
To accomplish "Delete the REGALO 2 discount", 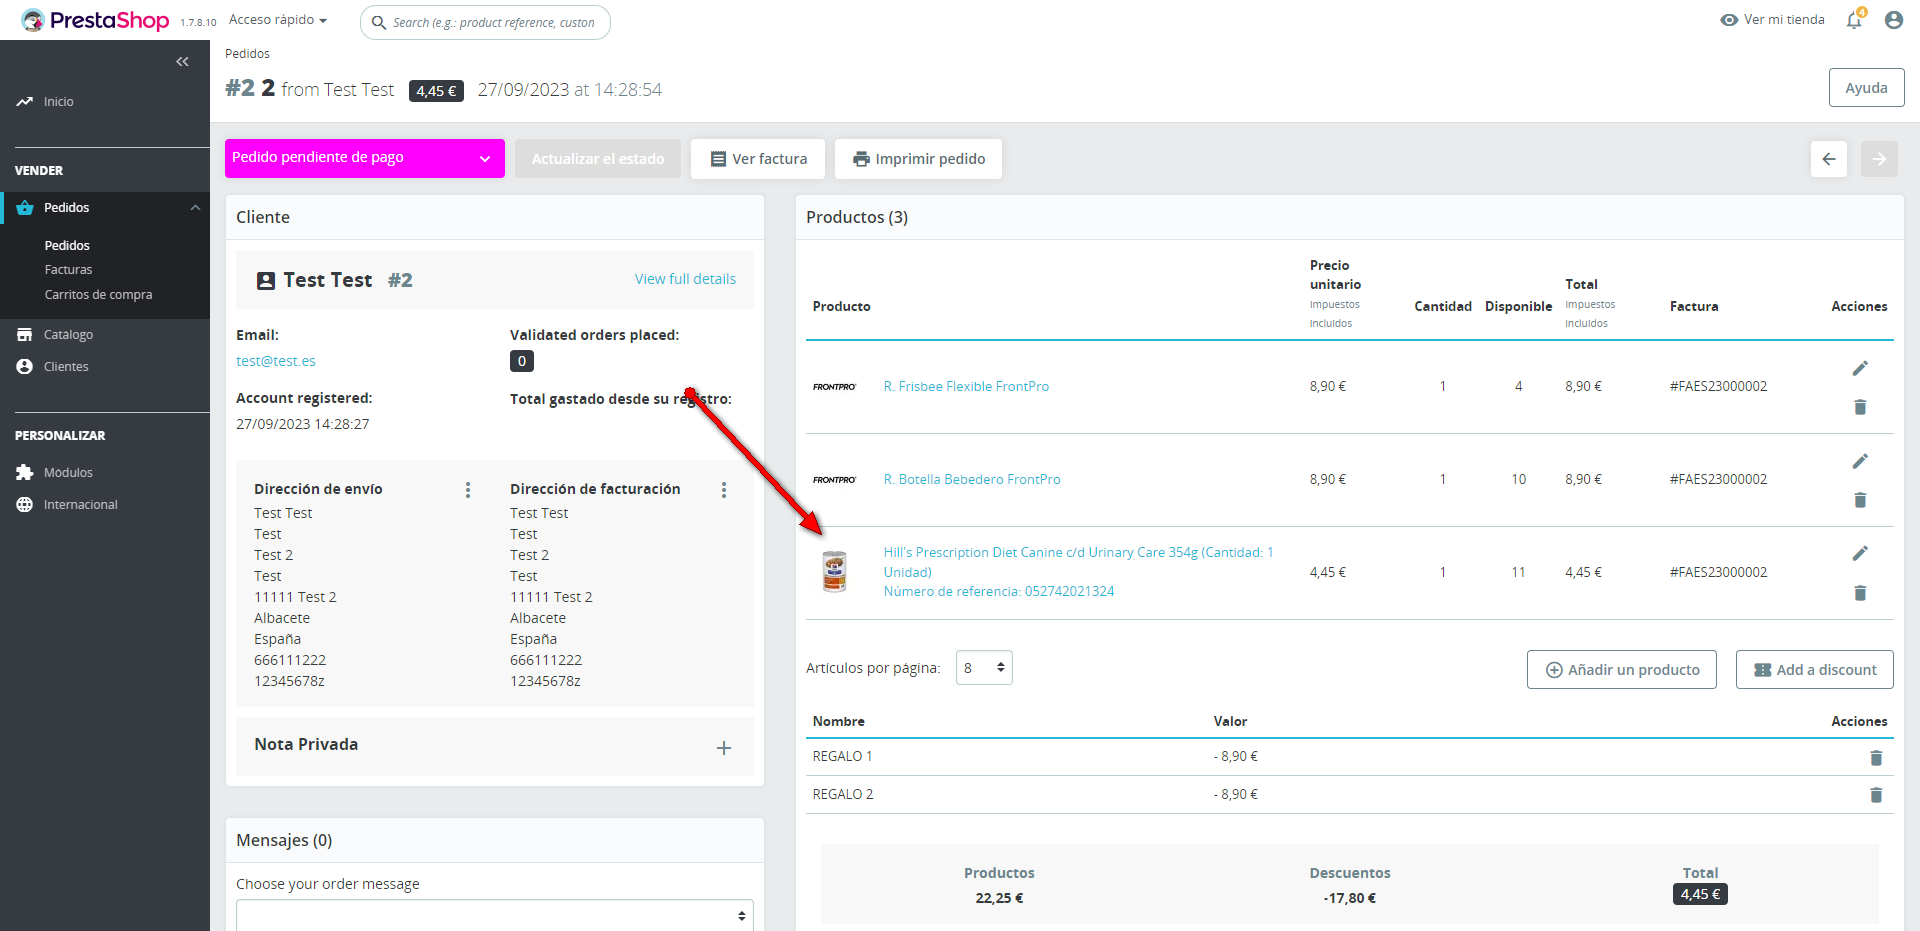I will (x=1876, y=795).
